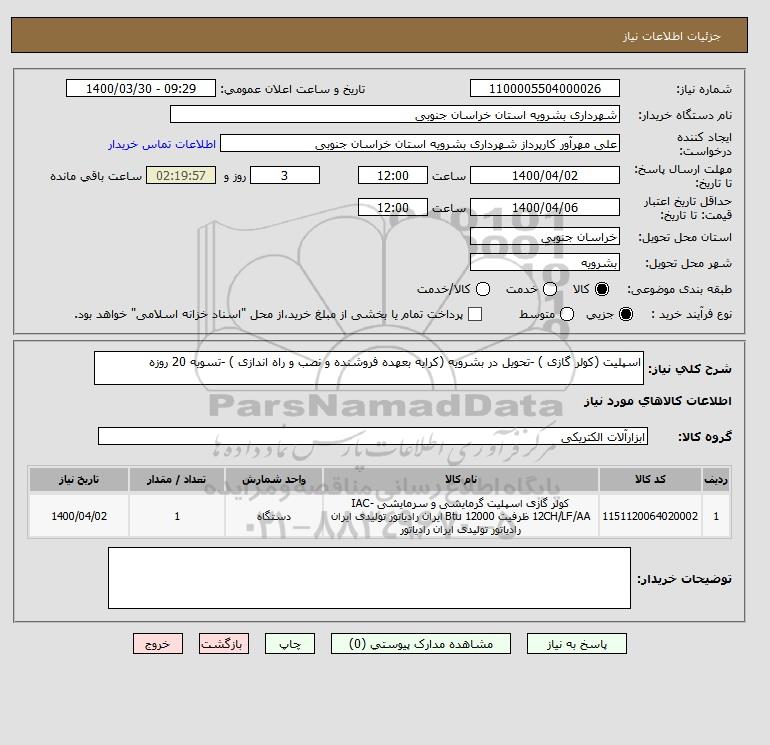Image resolution: width=770 pixels, height=745 pixels.
Task: Click the buyer notes empty text area
Action: coord(369,578)
